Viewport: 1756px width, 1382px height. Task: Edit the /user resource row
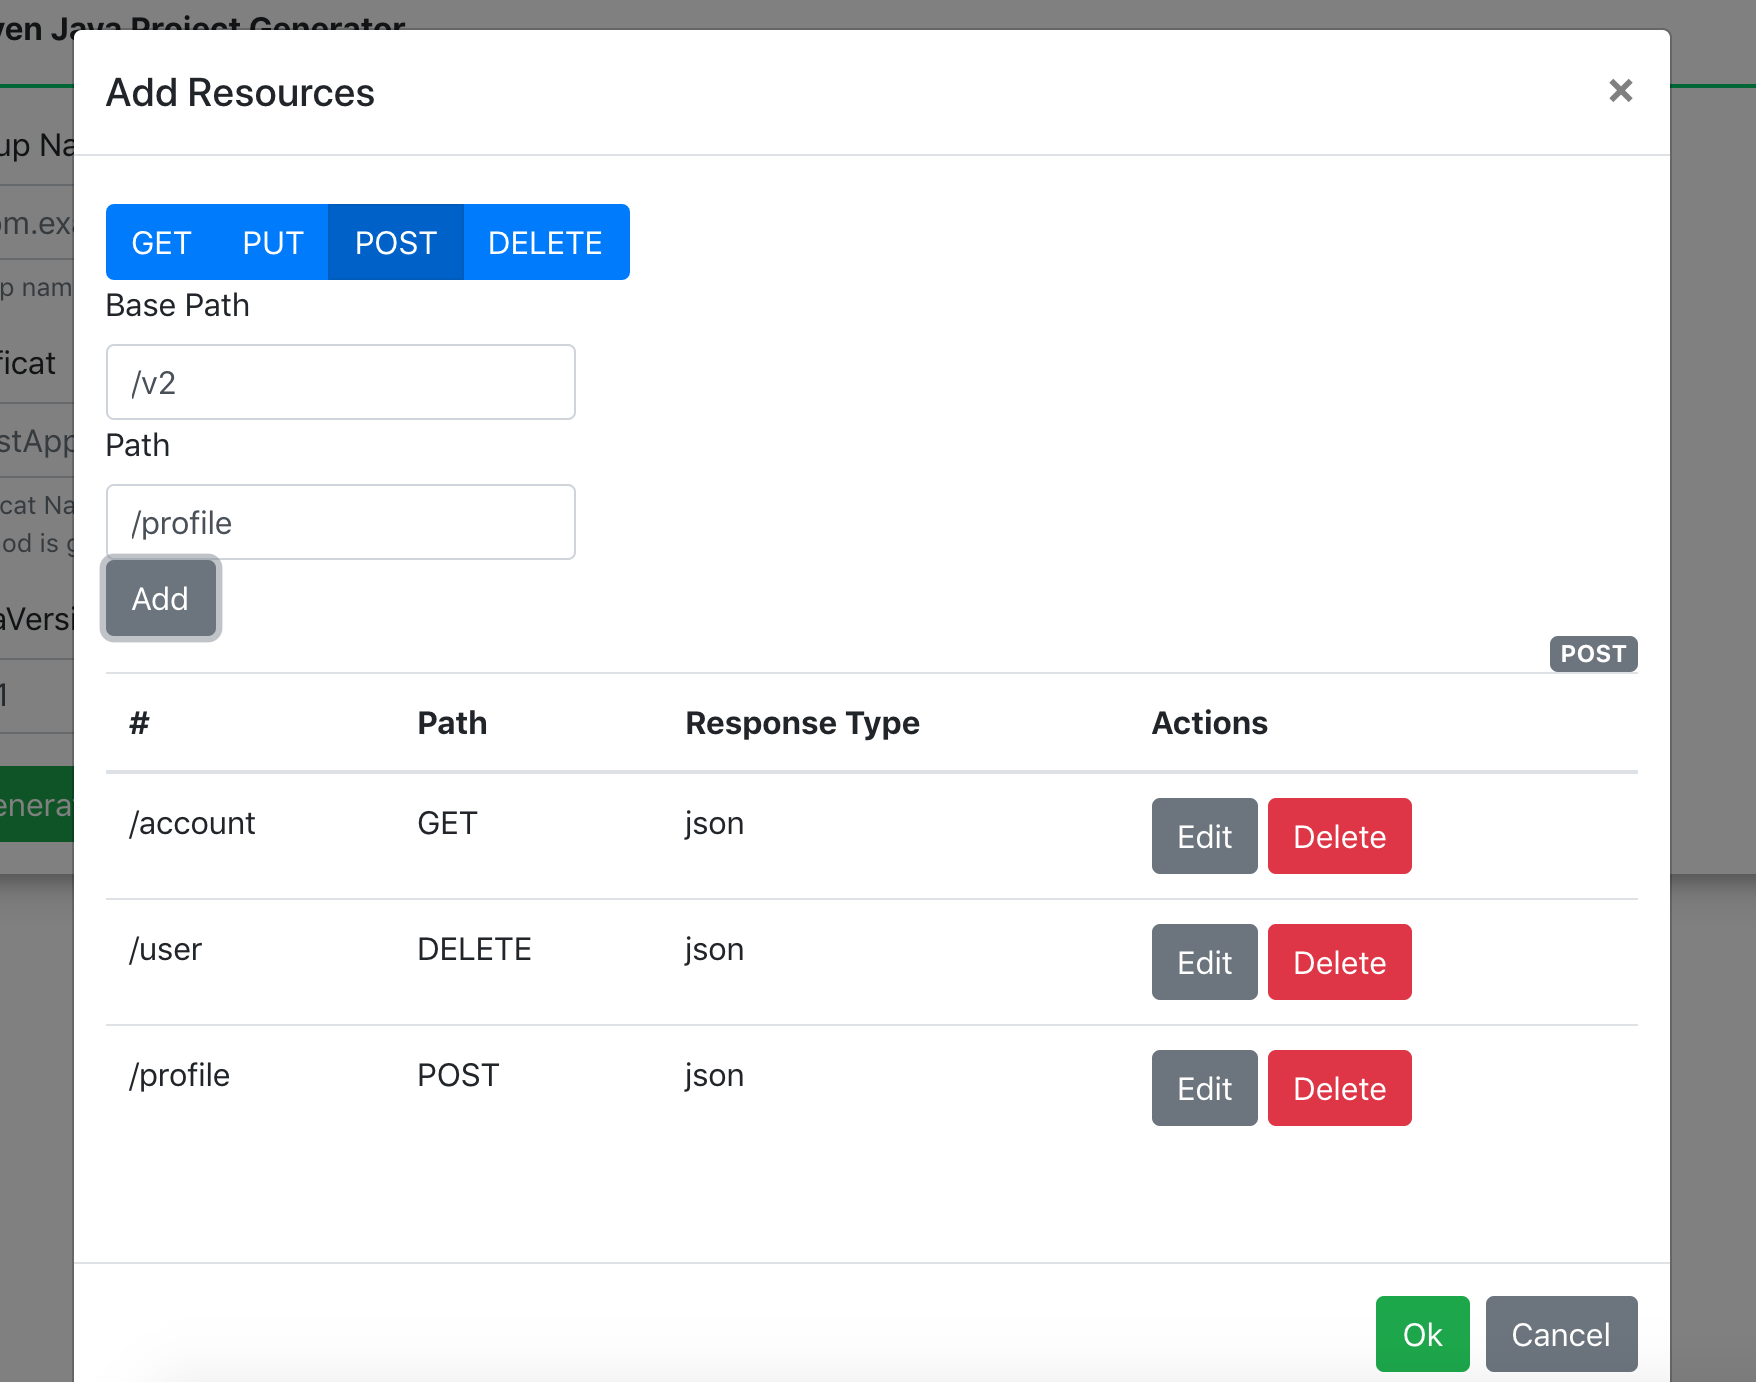(x=1204, y=962)
